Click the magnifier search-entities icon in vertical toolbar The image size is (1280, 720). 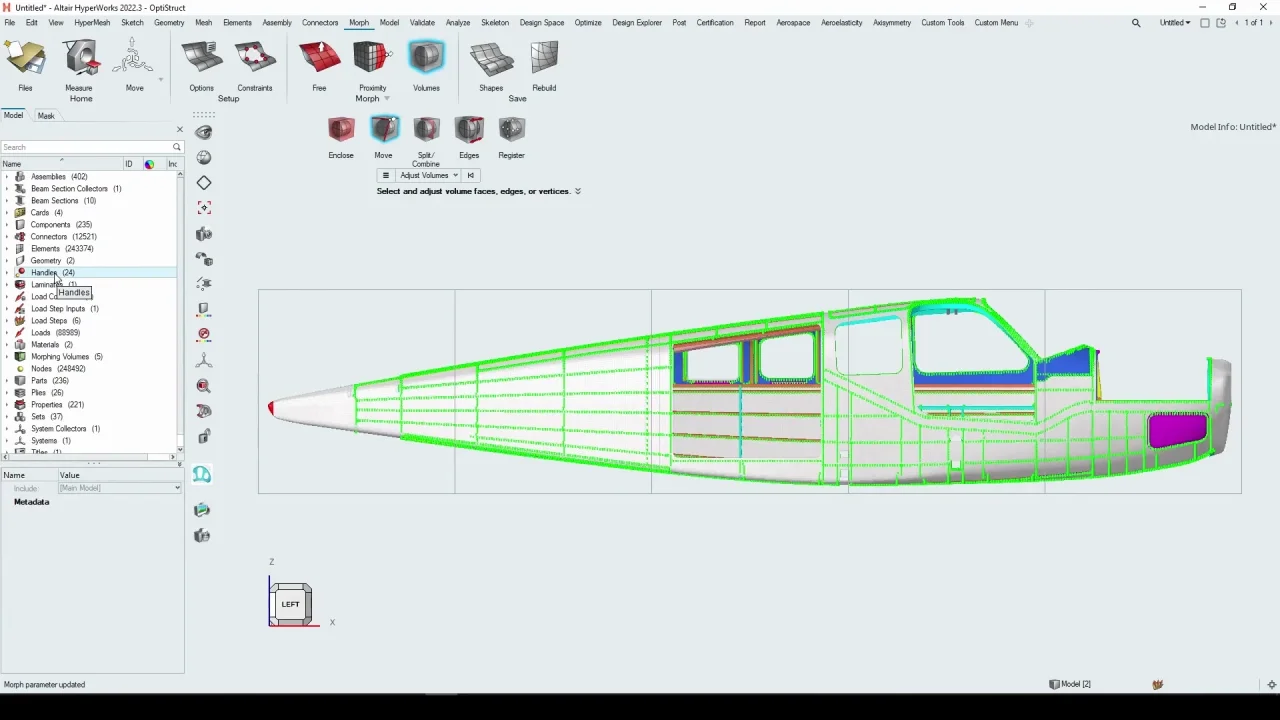204,386
